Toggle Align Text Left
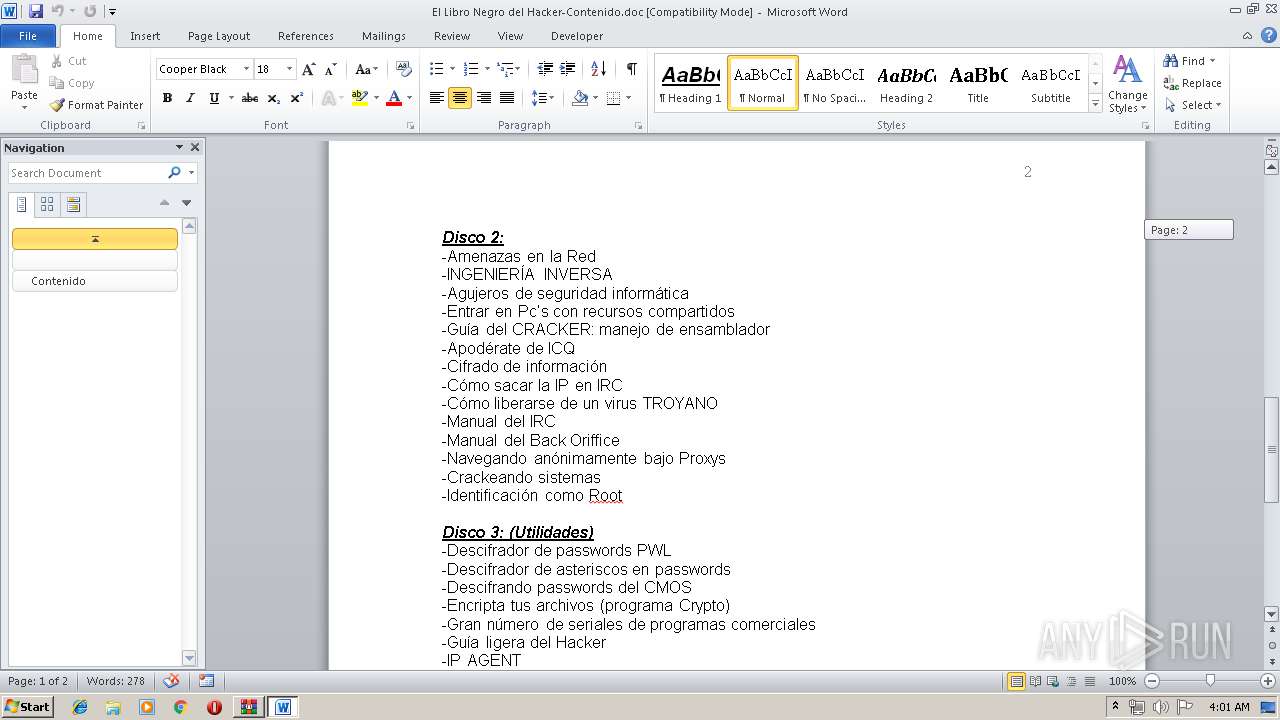This screenshot has height=720, width=1280. coord(437,98)
